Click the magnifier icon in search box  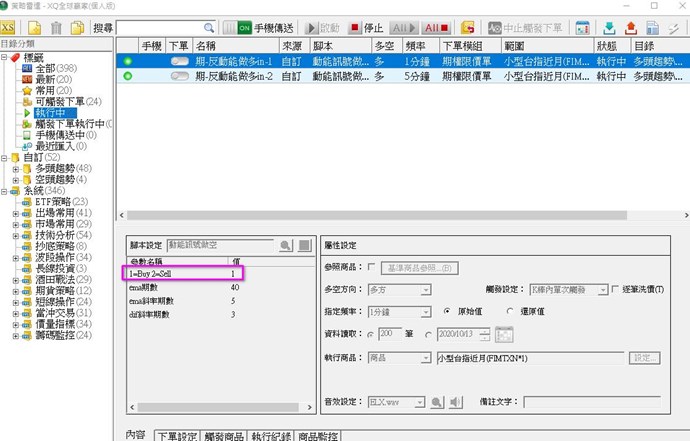coord(207,27)
